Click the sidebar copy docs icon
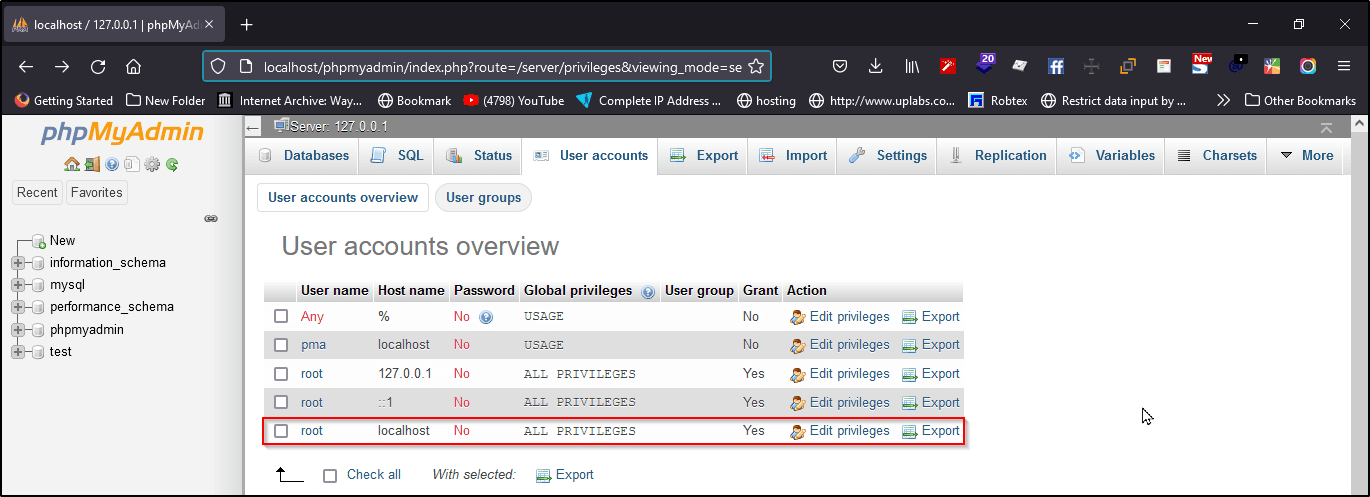This screenshot has height=497, width=1370. 131,164
